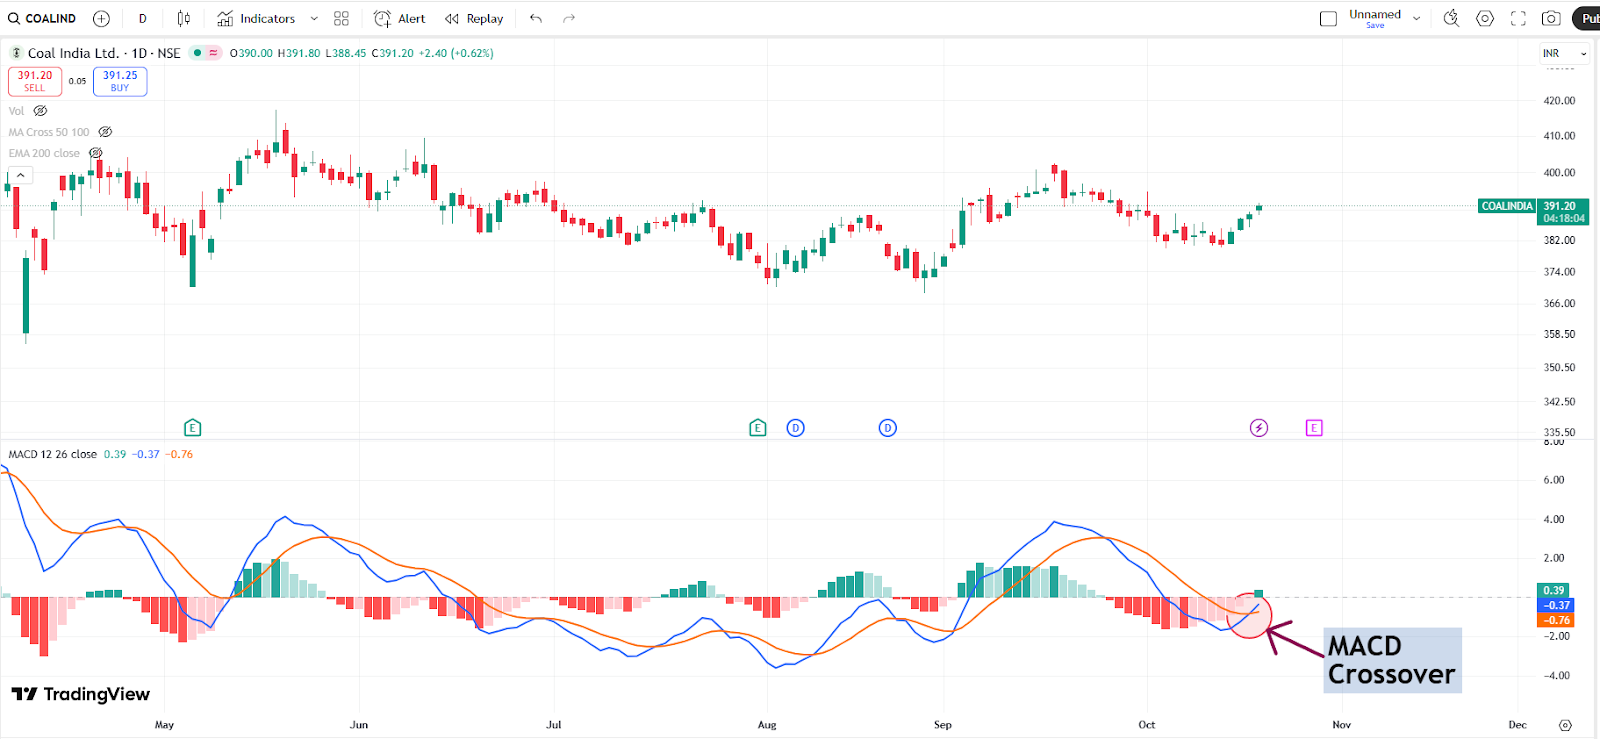Take a chart snapshot with camera icon
Screen dimensions: 1600x739
point(1551,19)
